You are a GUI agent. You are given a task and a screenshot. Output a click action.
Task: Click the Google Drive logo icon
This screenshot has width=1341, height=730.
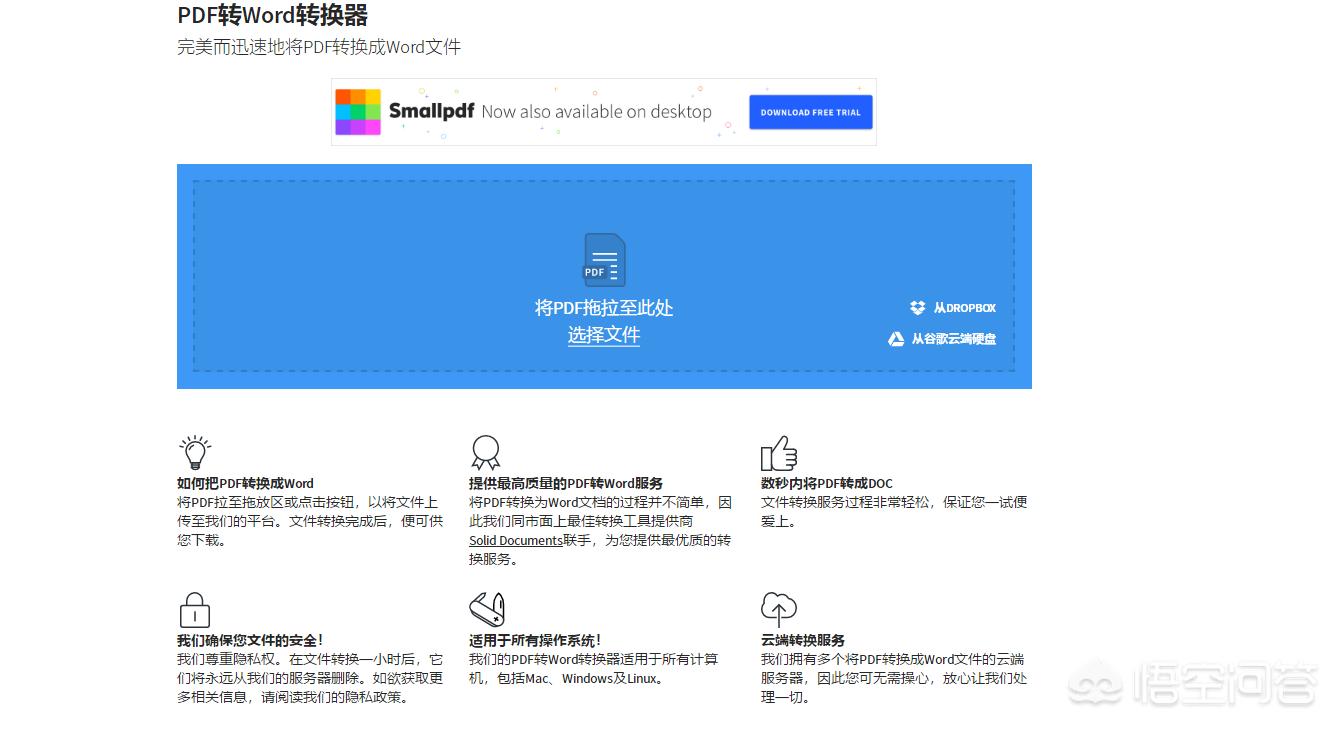[896, 339]
